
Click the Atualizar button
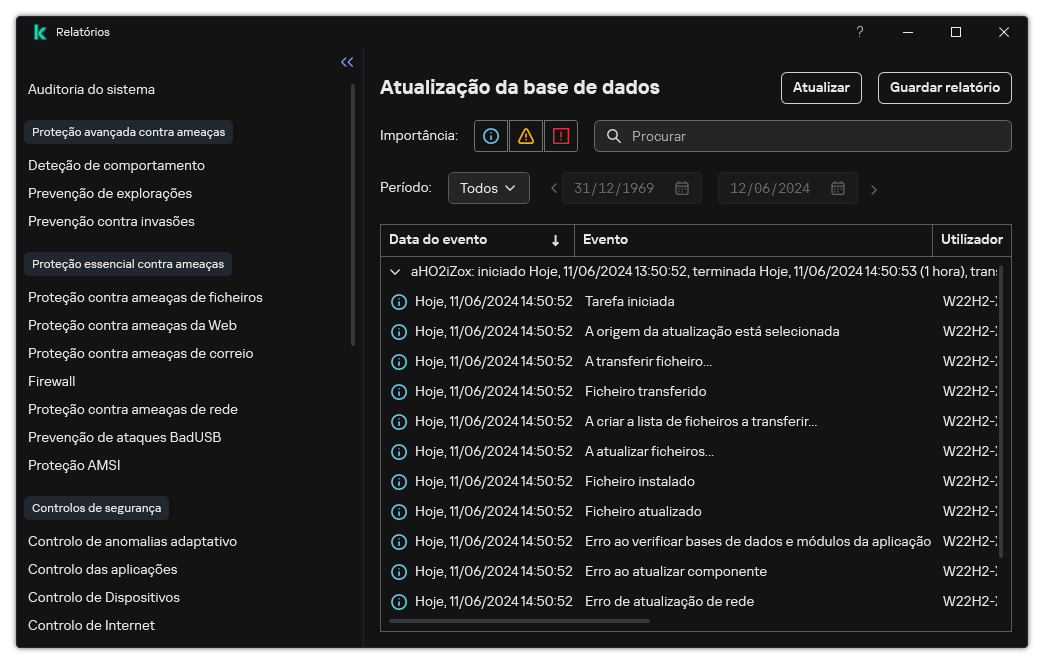820,88
